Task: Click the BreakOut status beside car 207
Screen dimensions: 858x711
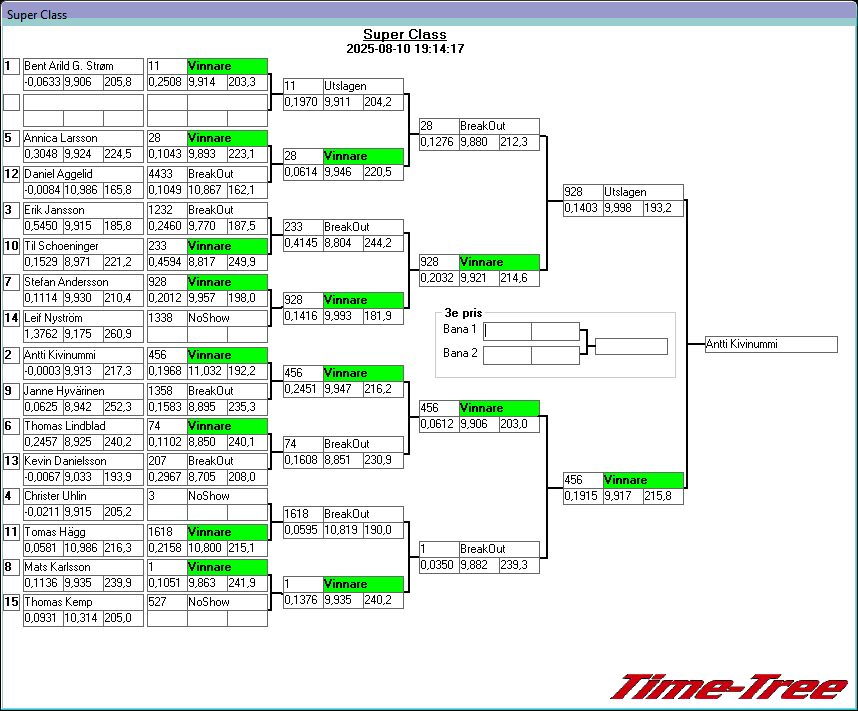Action: (227, 462)
